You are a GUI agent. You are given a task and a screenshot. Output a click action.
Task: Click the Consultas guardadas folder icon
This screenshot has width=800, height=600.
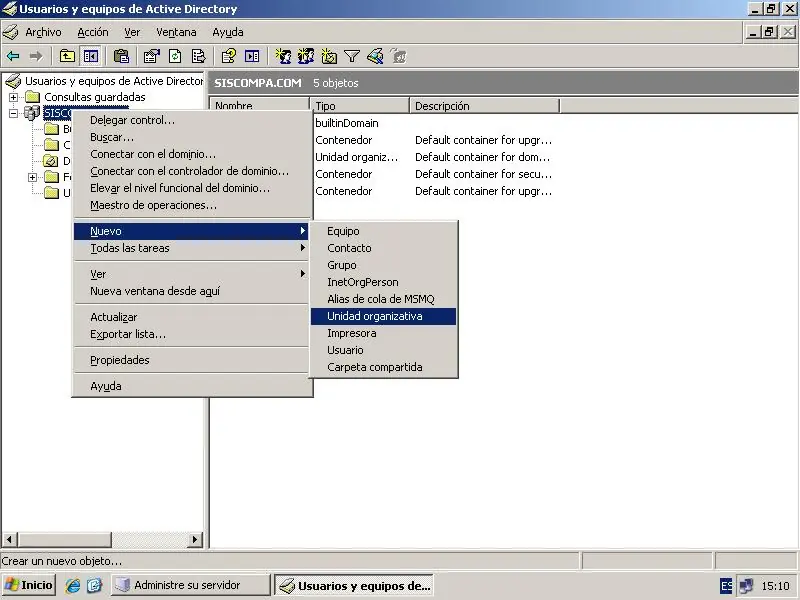tap(33, 96)
